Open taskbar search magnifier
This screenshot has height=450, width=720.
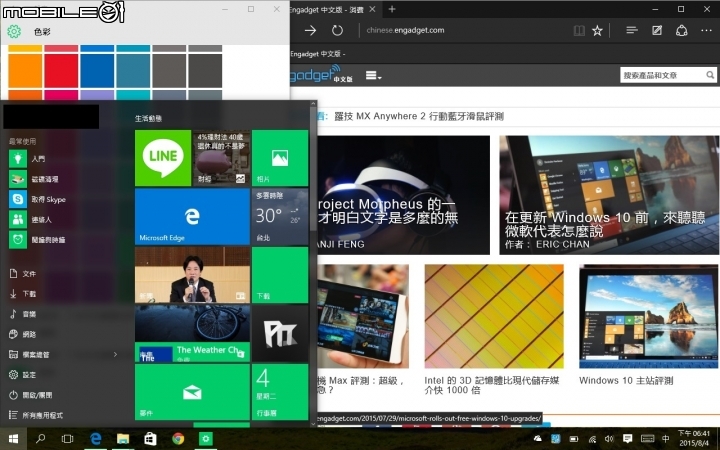(x=40, y=439)
